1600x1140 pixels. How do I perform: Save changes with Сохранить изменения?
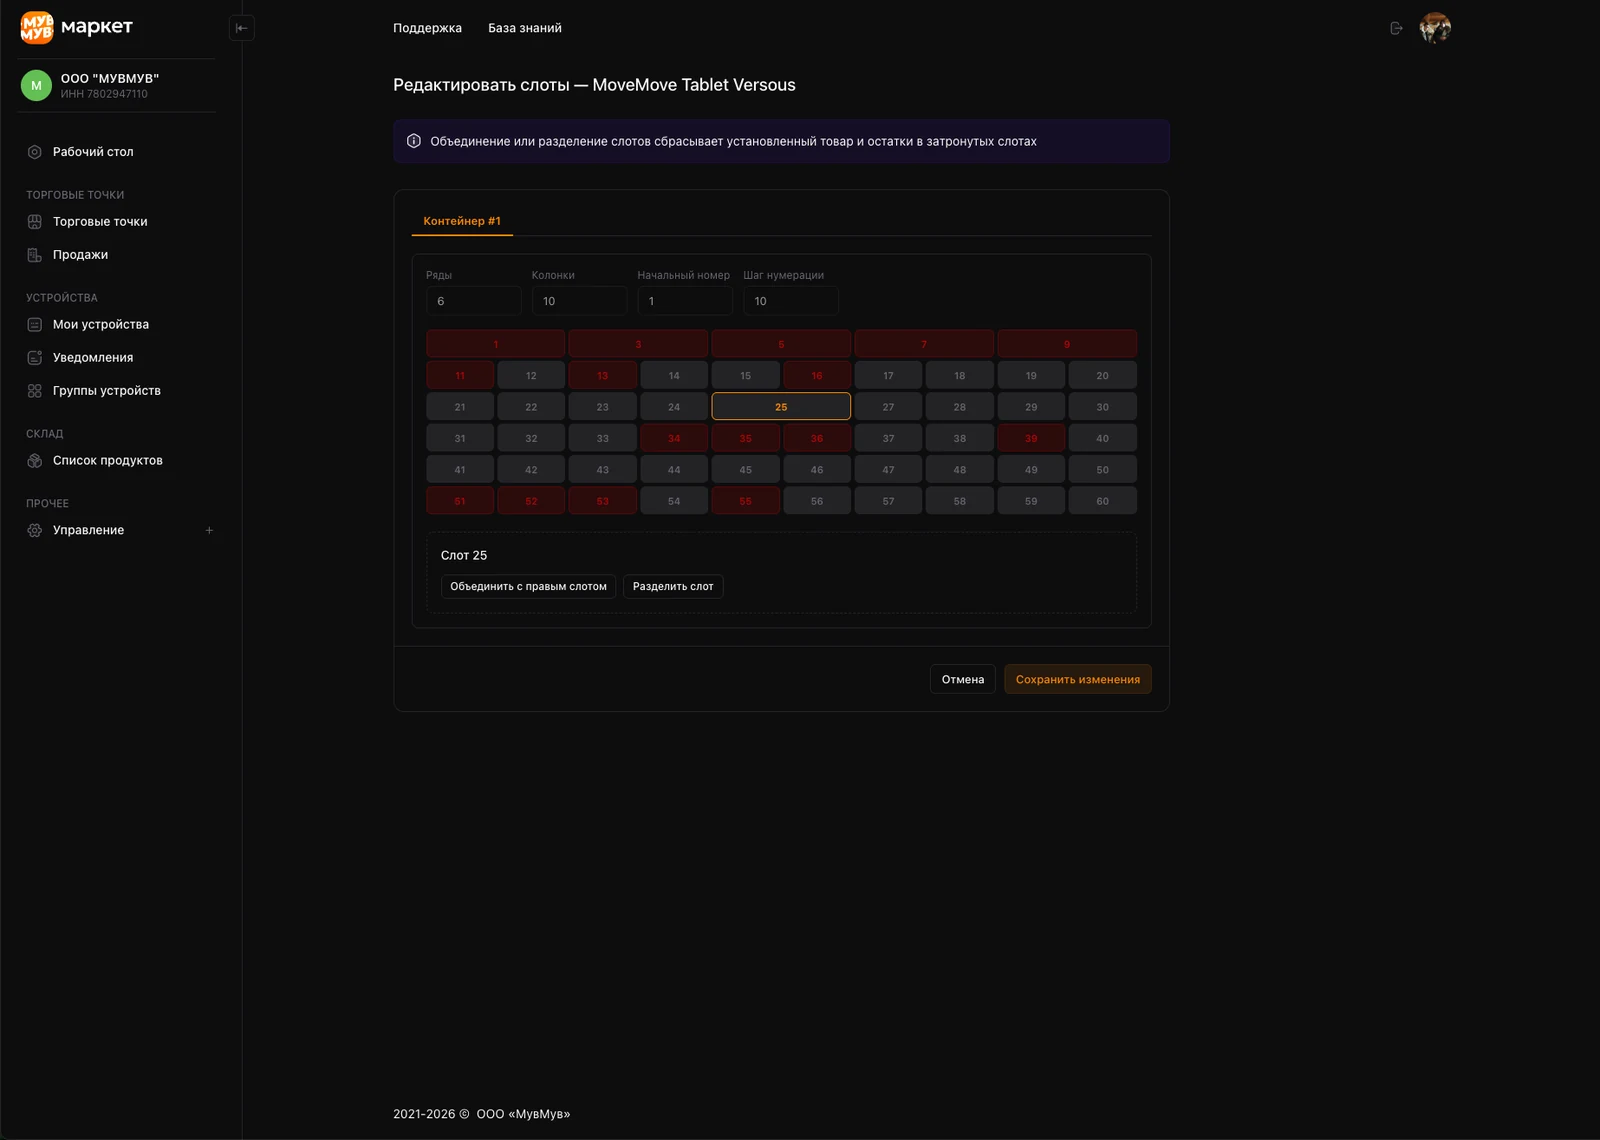1078,680
